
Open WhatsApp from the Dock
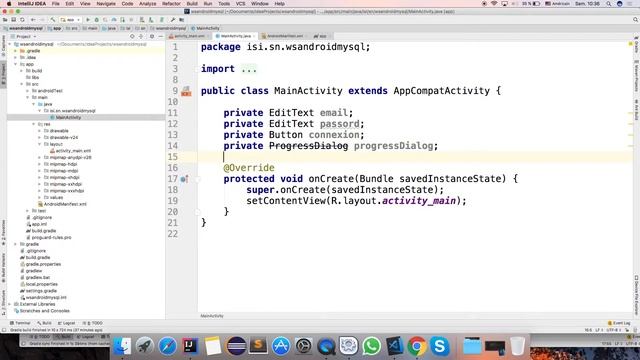click(x=371, y=346)
